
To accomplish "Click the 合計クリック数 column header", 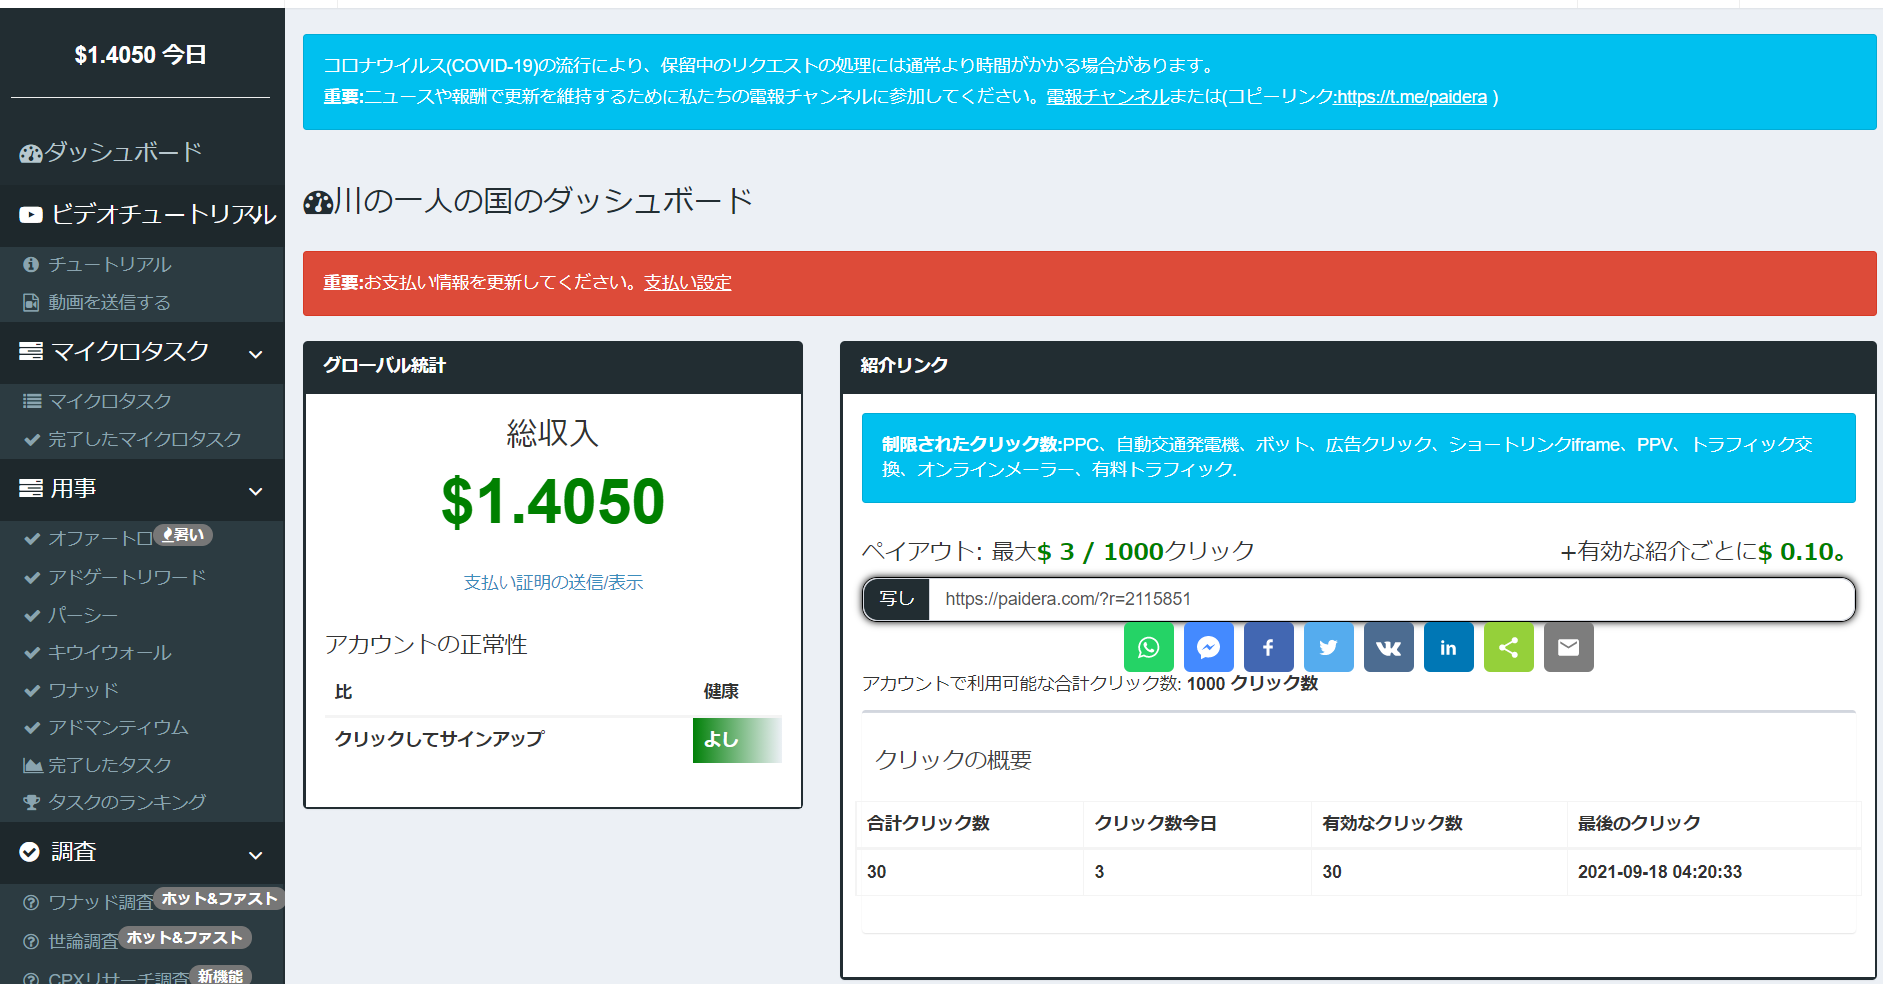I will [928, 823].
